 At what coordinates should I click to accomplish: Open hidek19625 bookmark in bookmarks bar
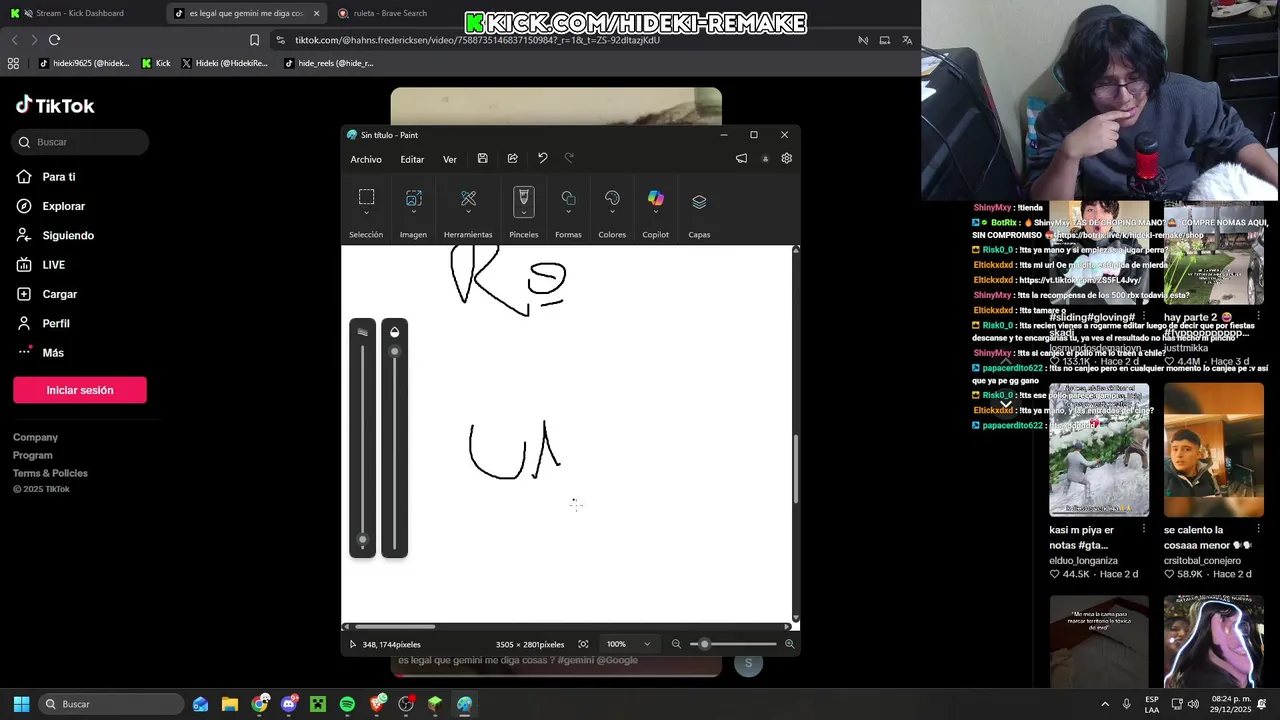pyautogui.click(x=84, y=63)
